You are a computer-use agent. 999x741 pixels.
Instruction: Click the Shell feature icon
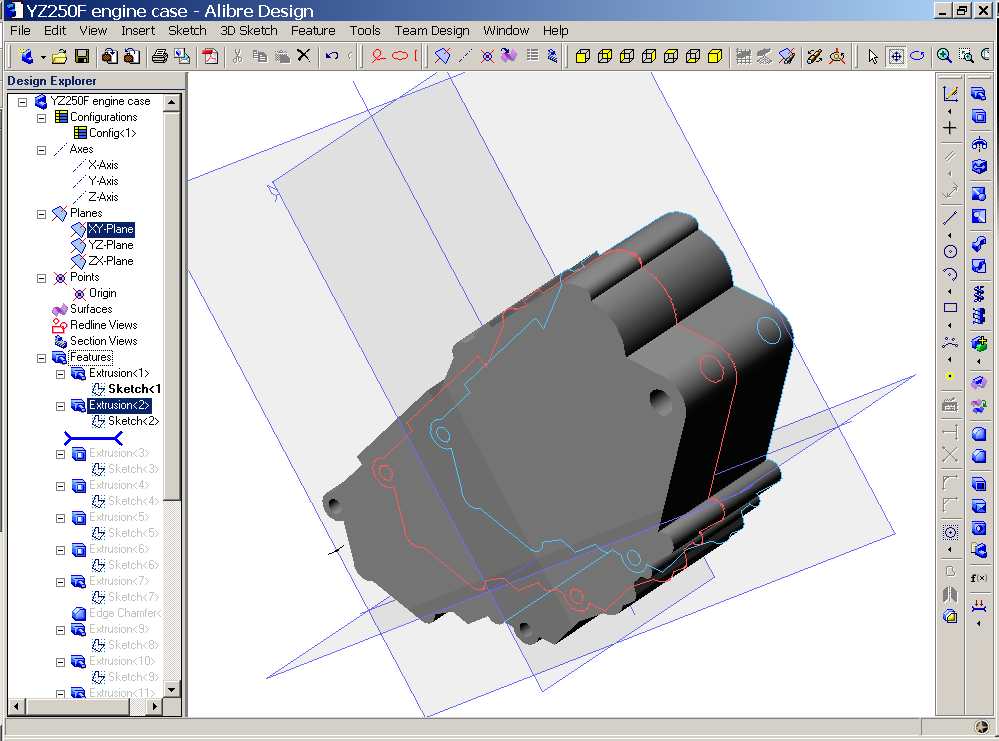[x=979, y=484]
